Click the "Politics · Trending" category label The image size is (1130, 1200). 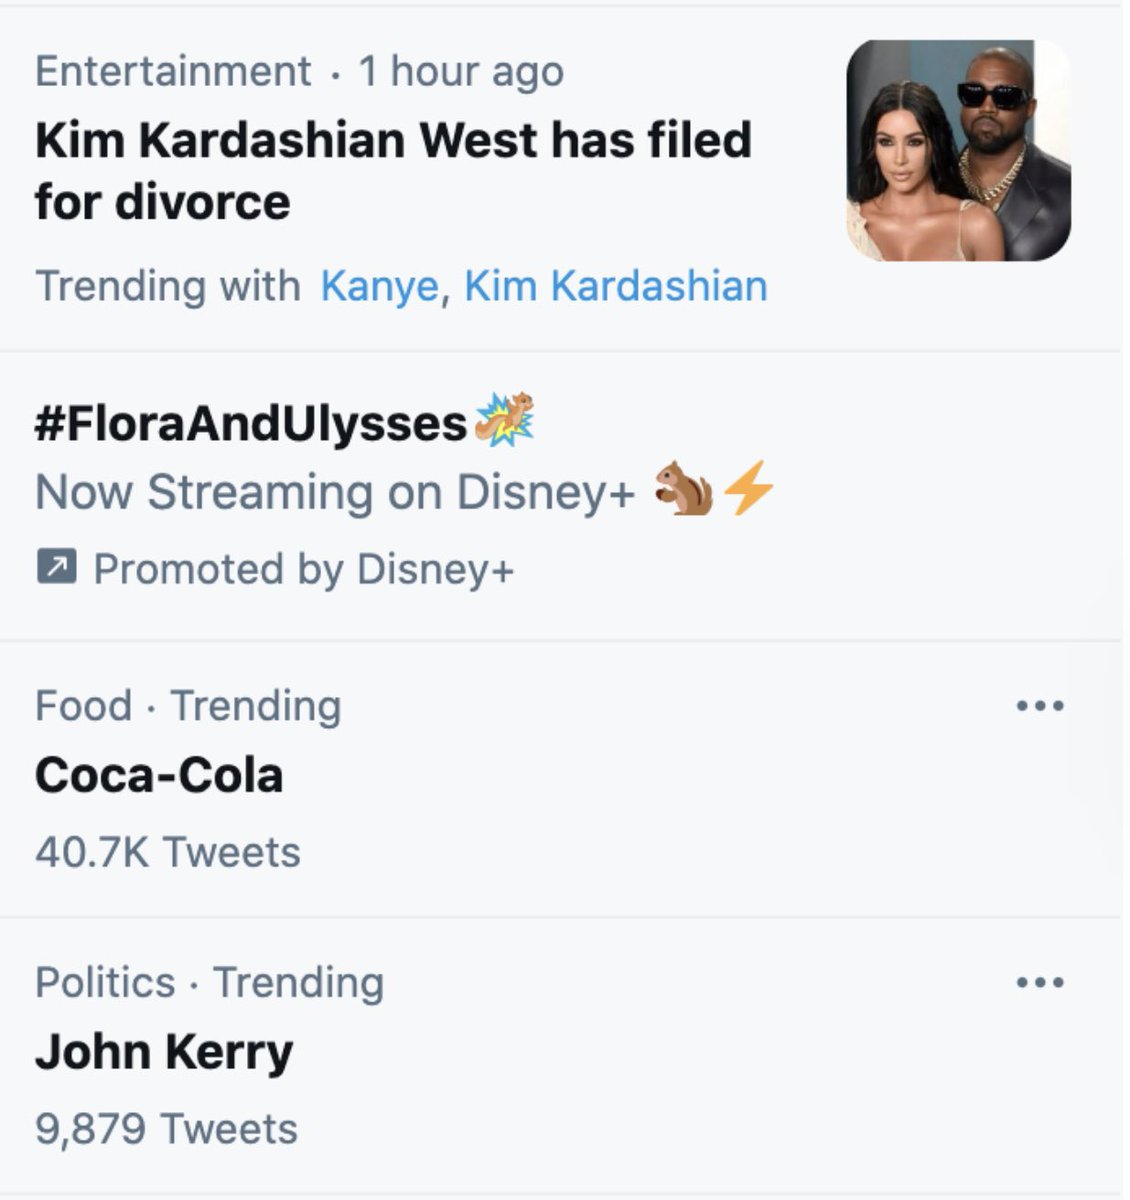[x=209, y=982]
